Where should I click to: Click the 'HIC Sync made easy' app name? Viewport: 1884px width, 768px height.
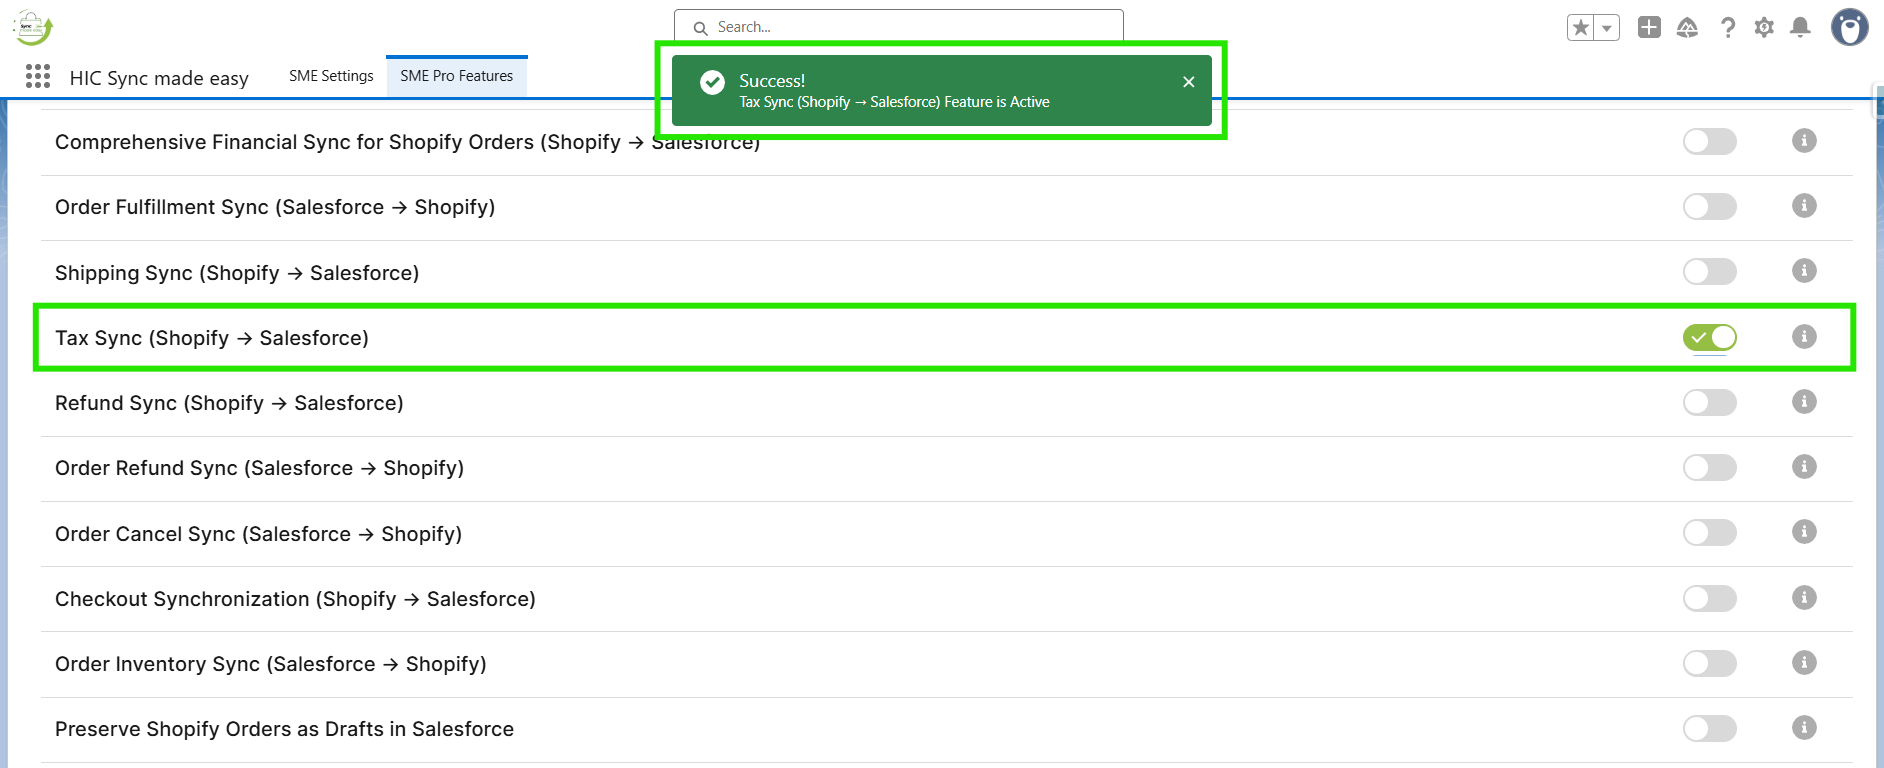[159, 78]
